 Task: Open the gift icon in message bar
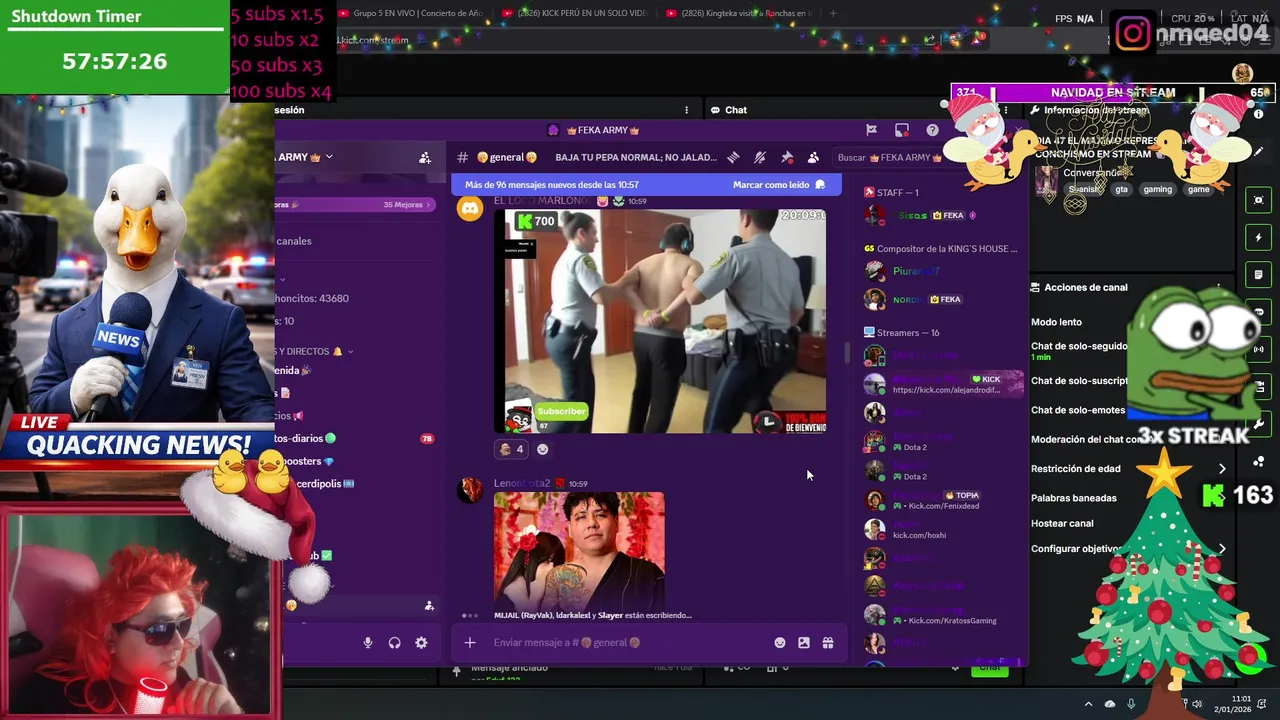828,642
